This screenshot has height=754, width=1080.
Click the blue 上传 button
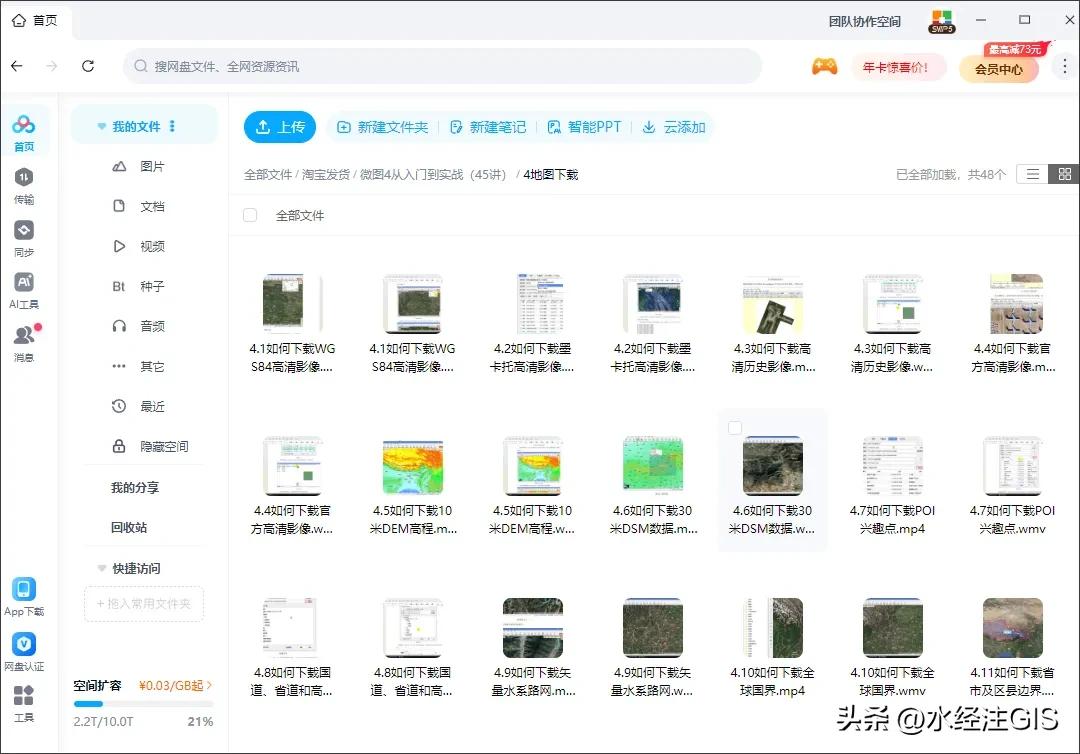pyautogui.click(x=280, y=127)
